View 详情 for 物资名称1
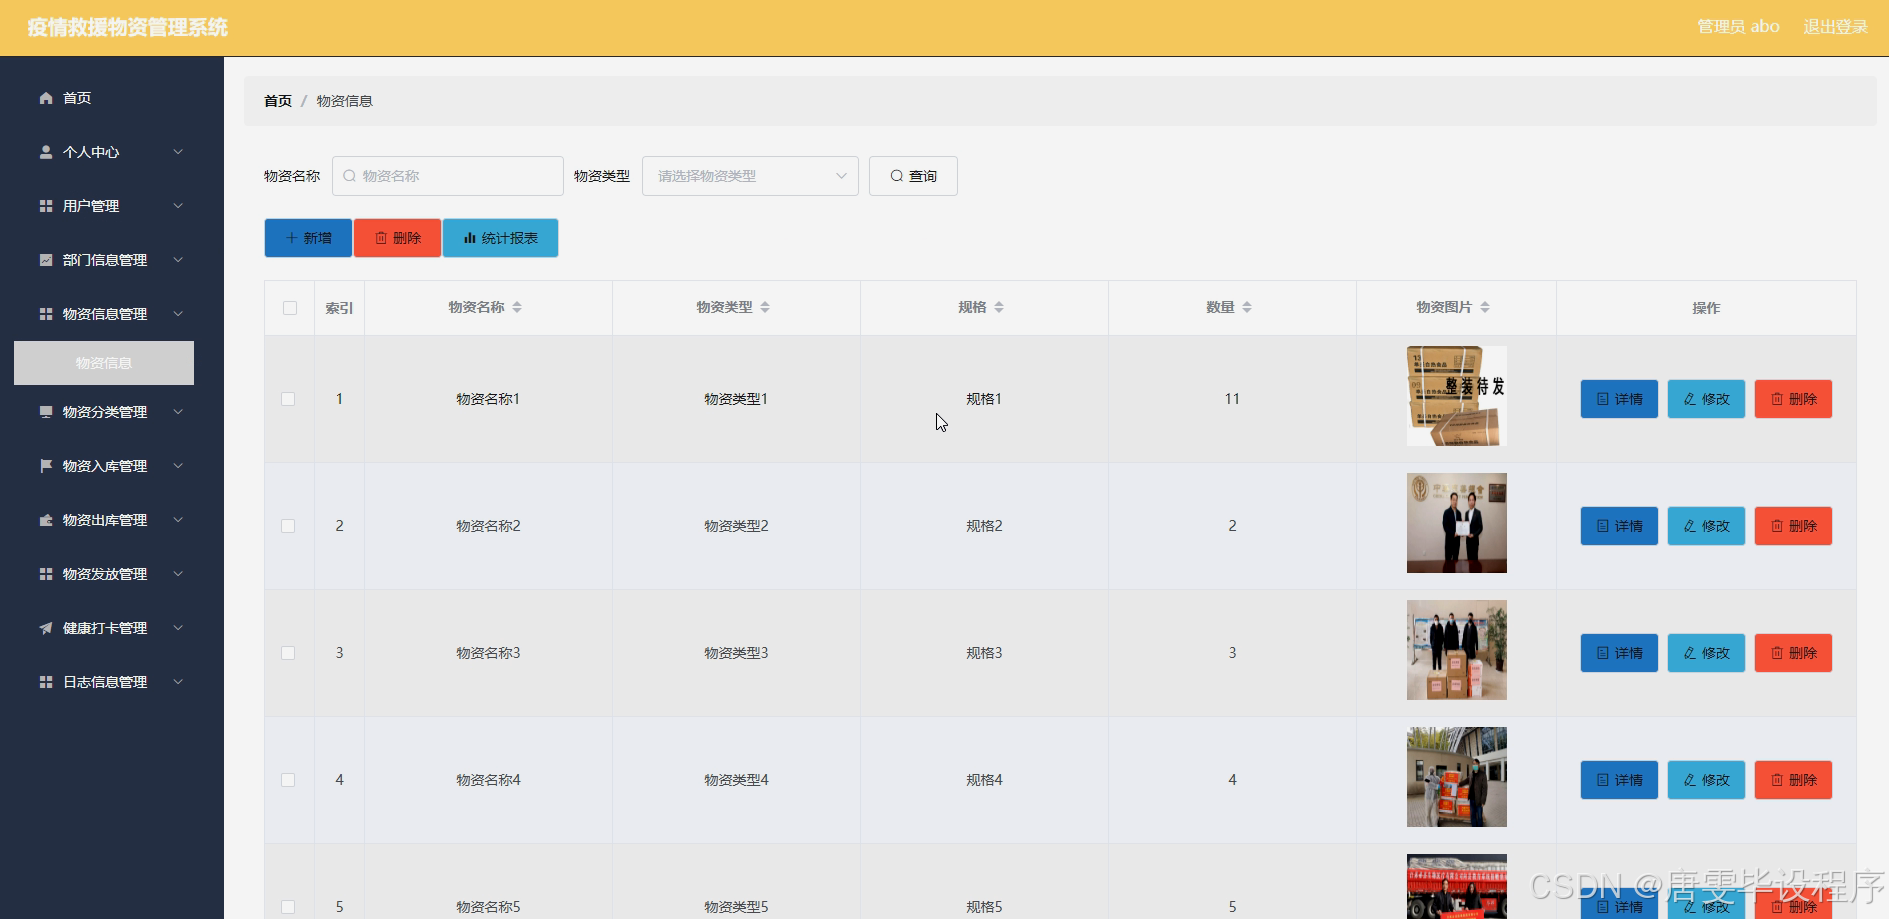1889x919 pixels. (x=1619, y=399)
